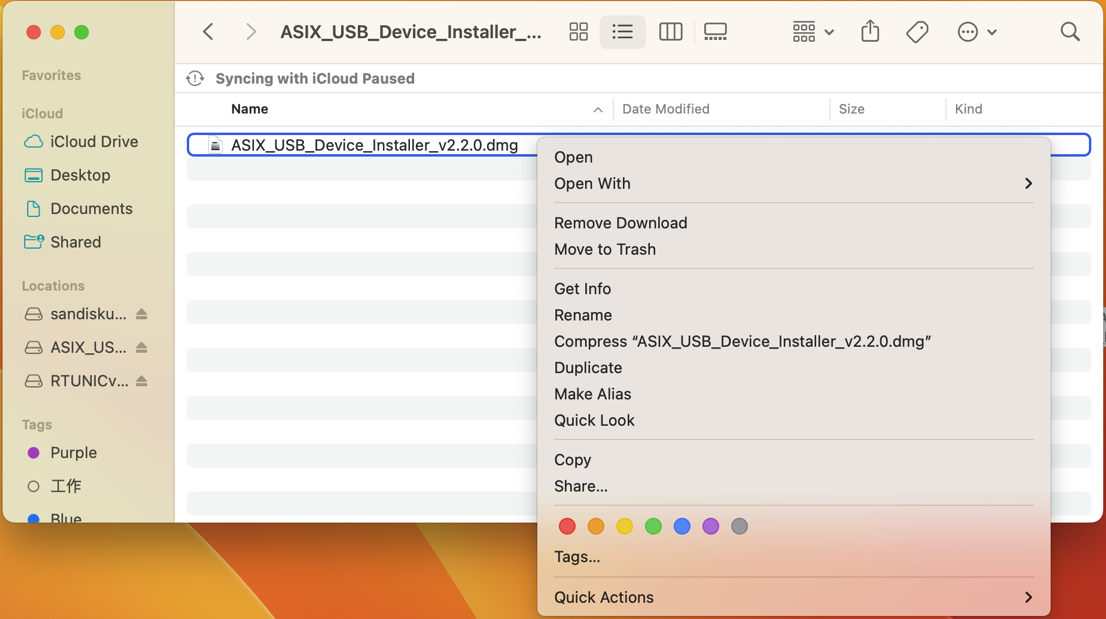This screenshot has width=1106, height=619.
Task: Choose Tags... from the context menu
Action: [794, 556]
